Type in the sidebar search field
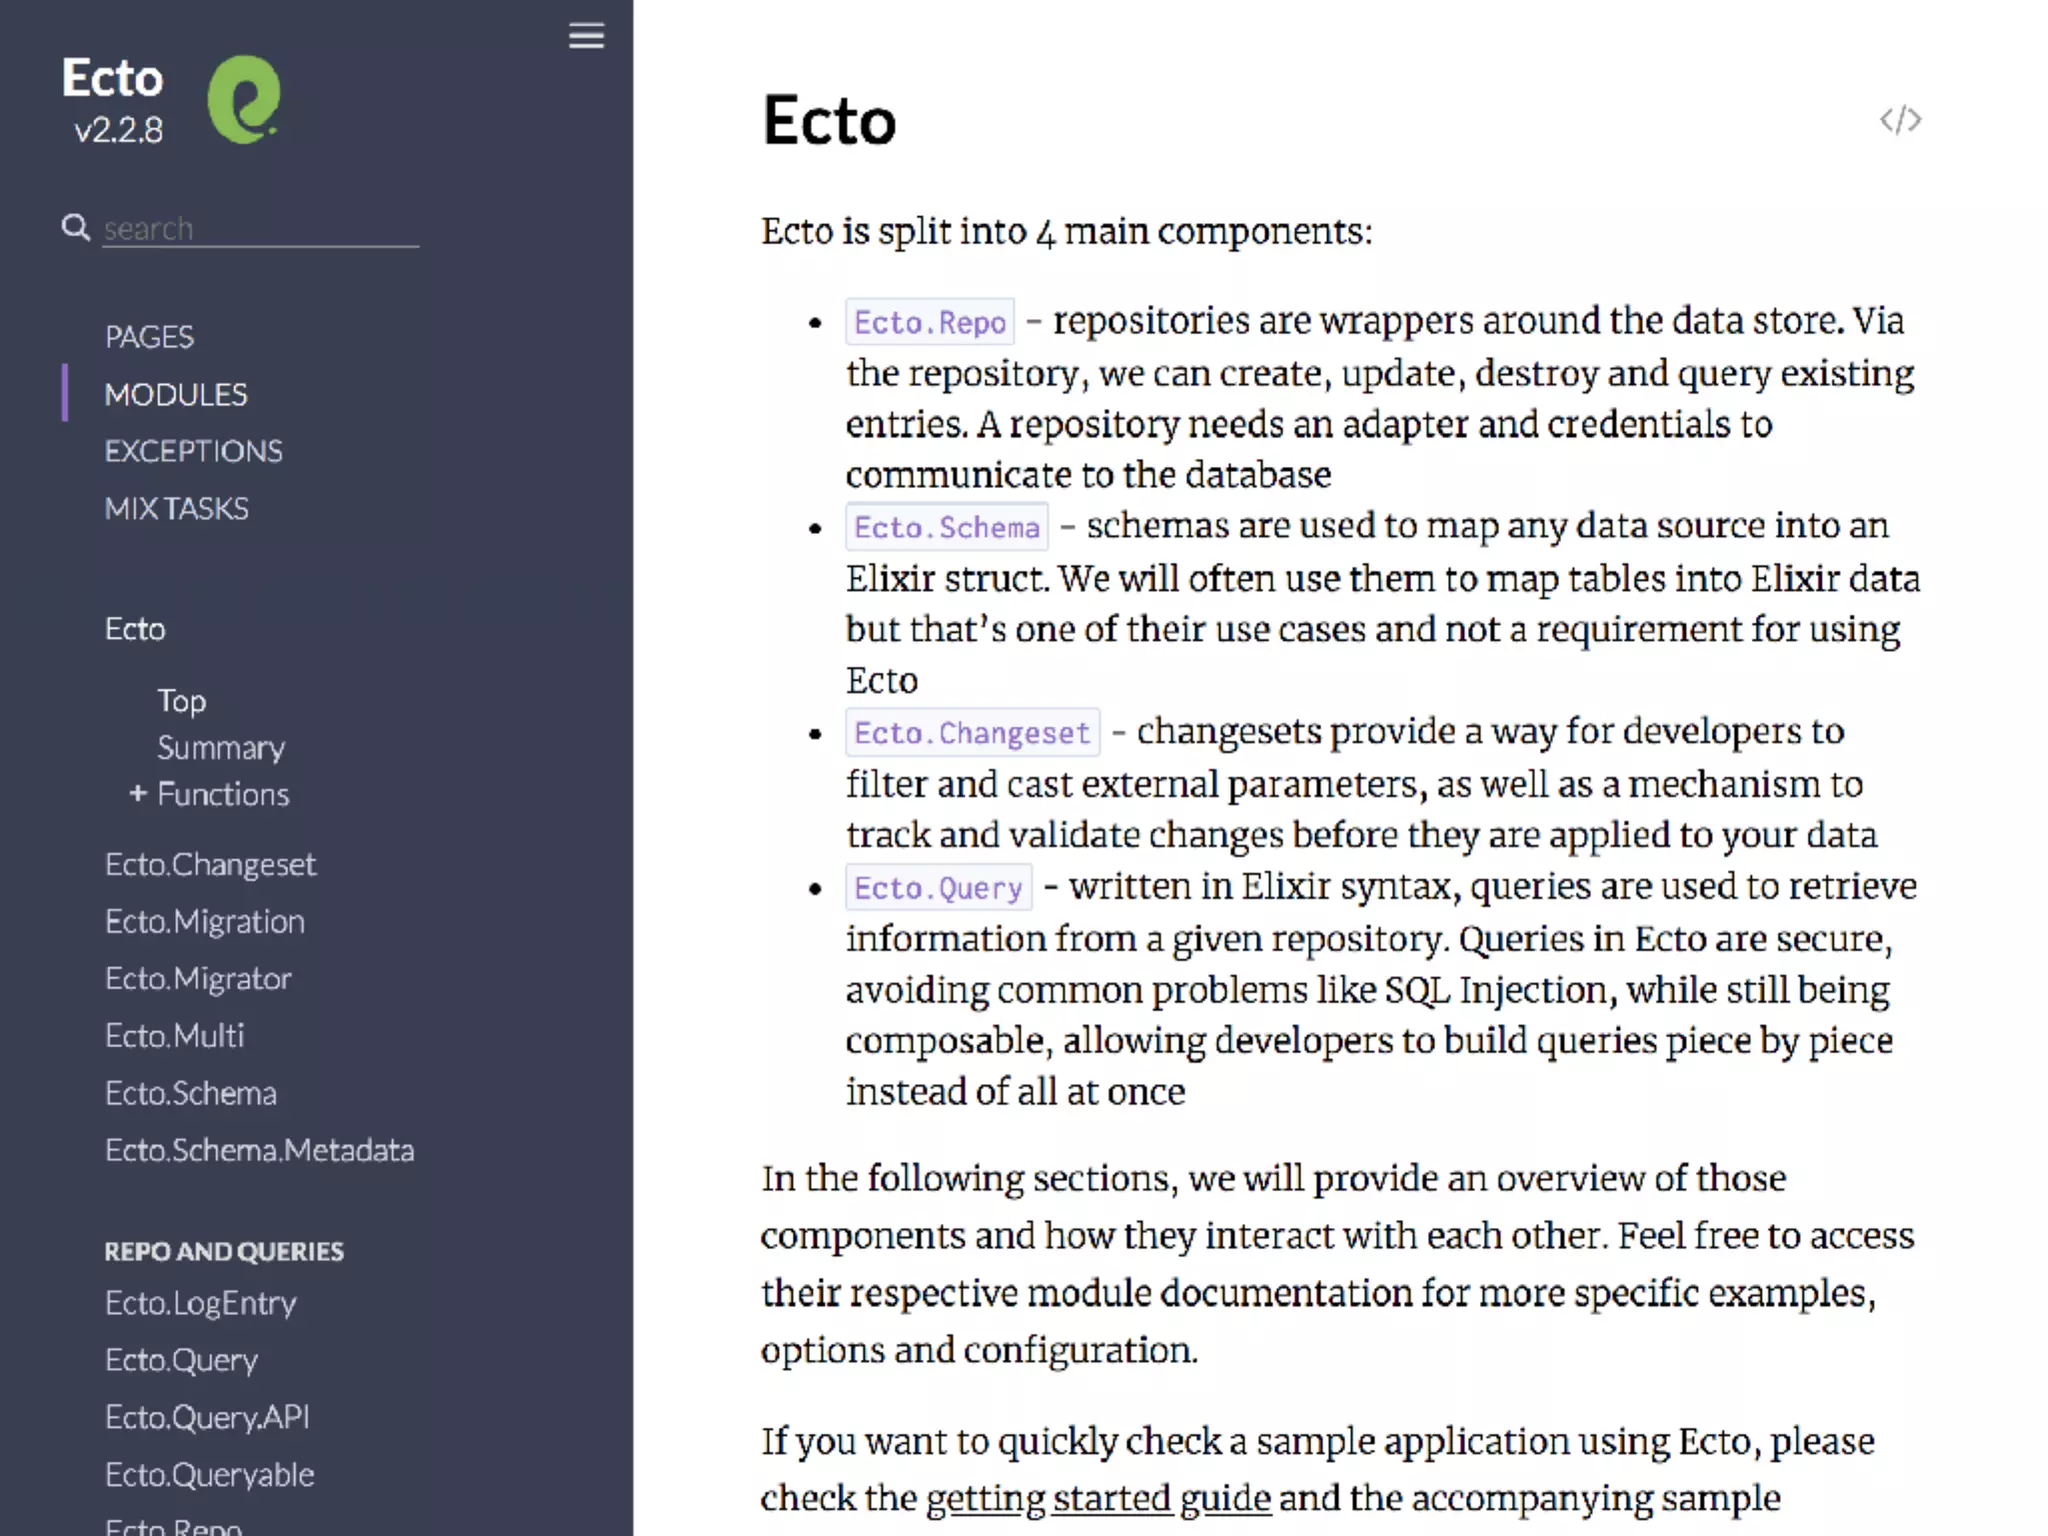This screenshot has width=2048, height=1536. pyautogui.click(x=260, y=229)
